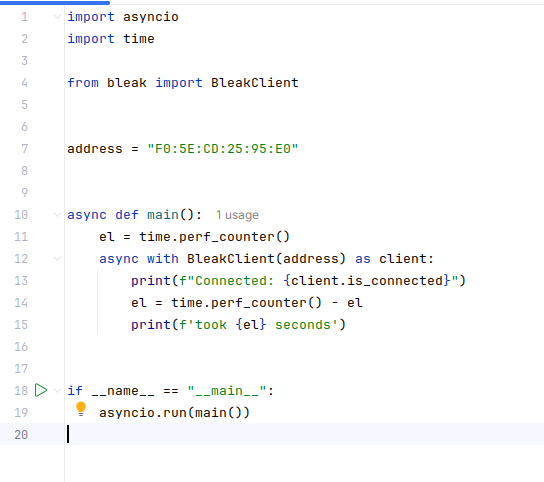Screen dimensions: 544x482
Task: Select line number 13 in the gutter
Action: click(x=21, y=281)
